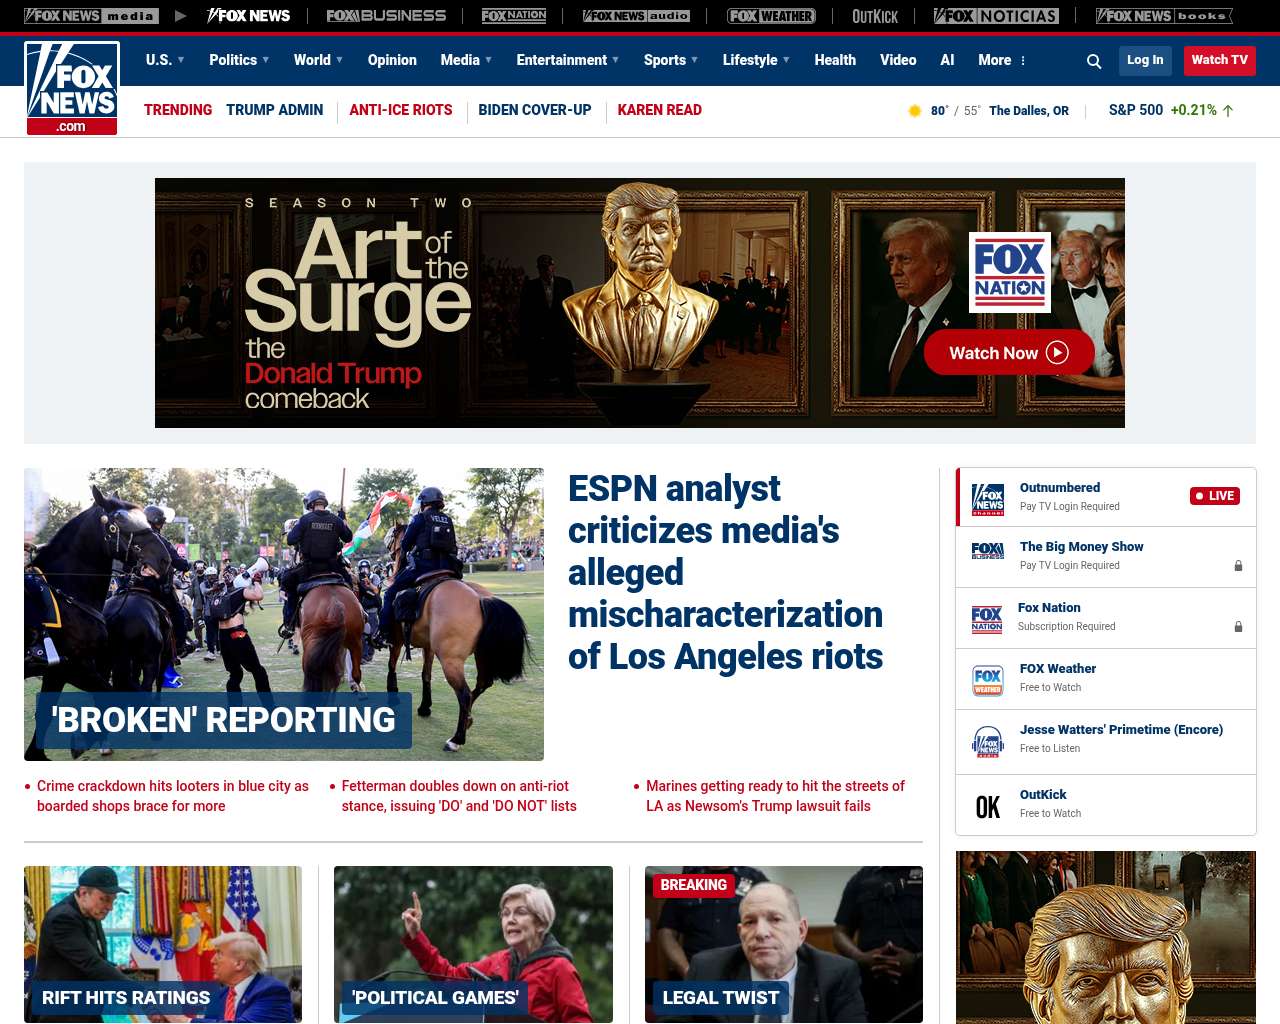Click Outnumbered live show title
This screenshot has height=1024, width=1280.
(1059, 488)
